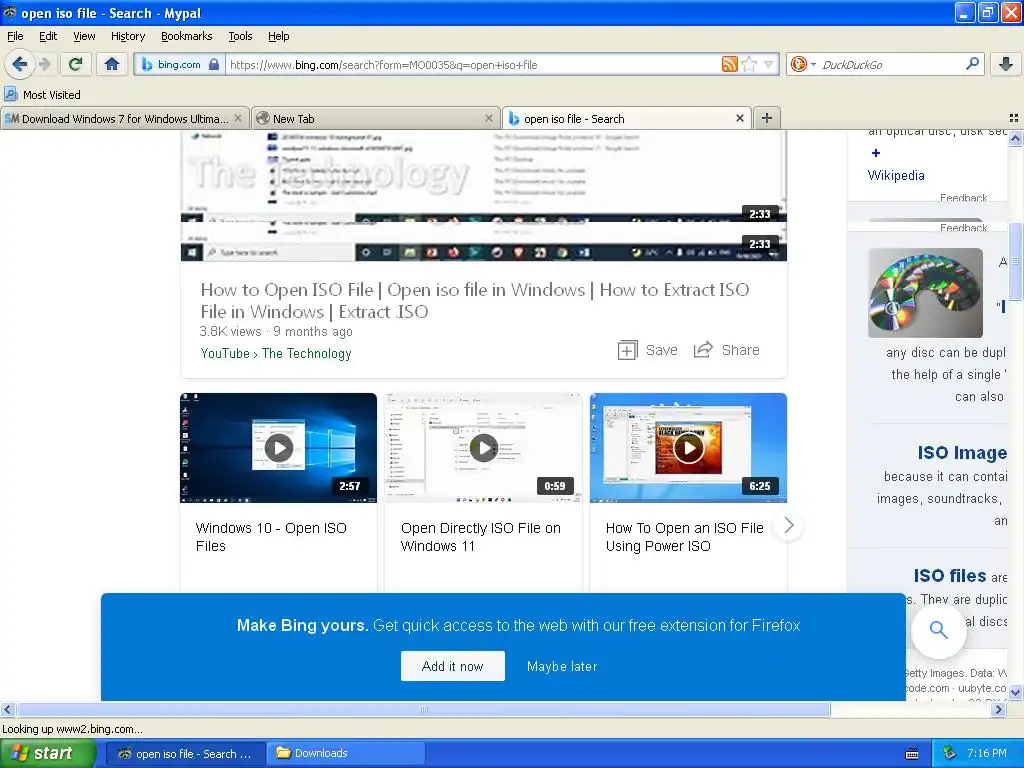1024x768 pixels.
Task: Close the Download Windows 7 tab
Action: pos(238,119)
